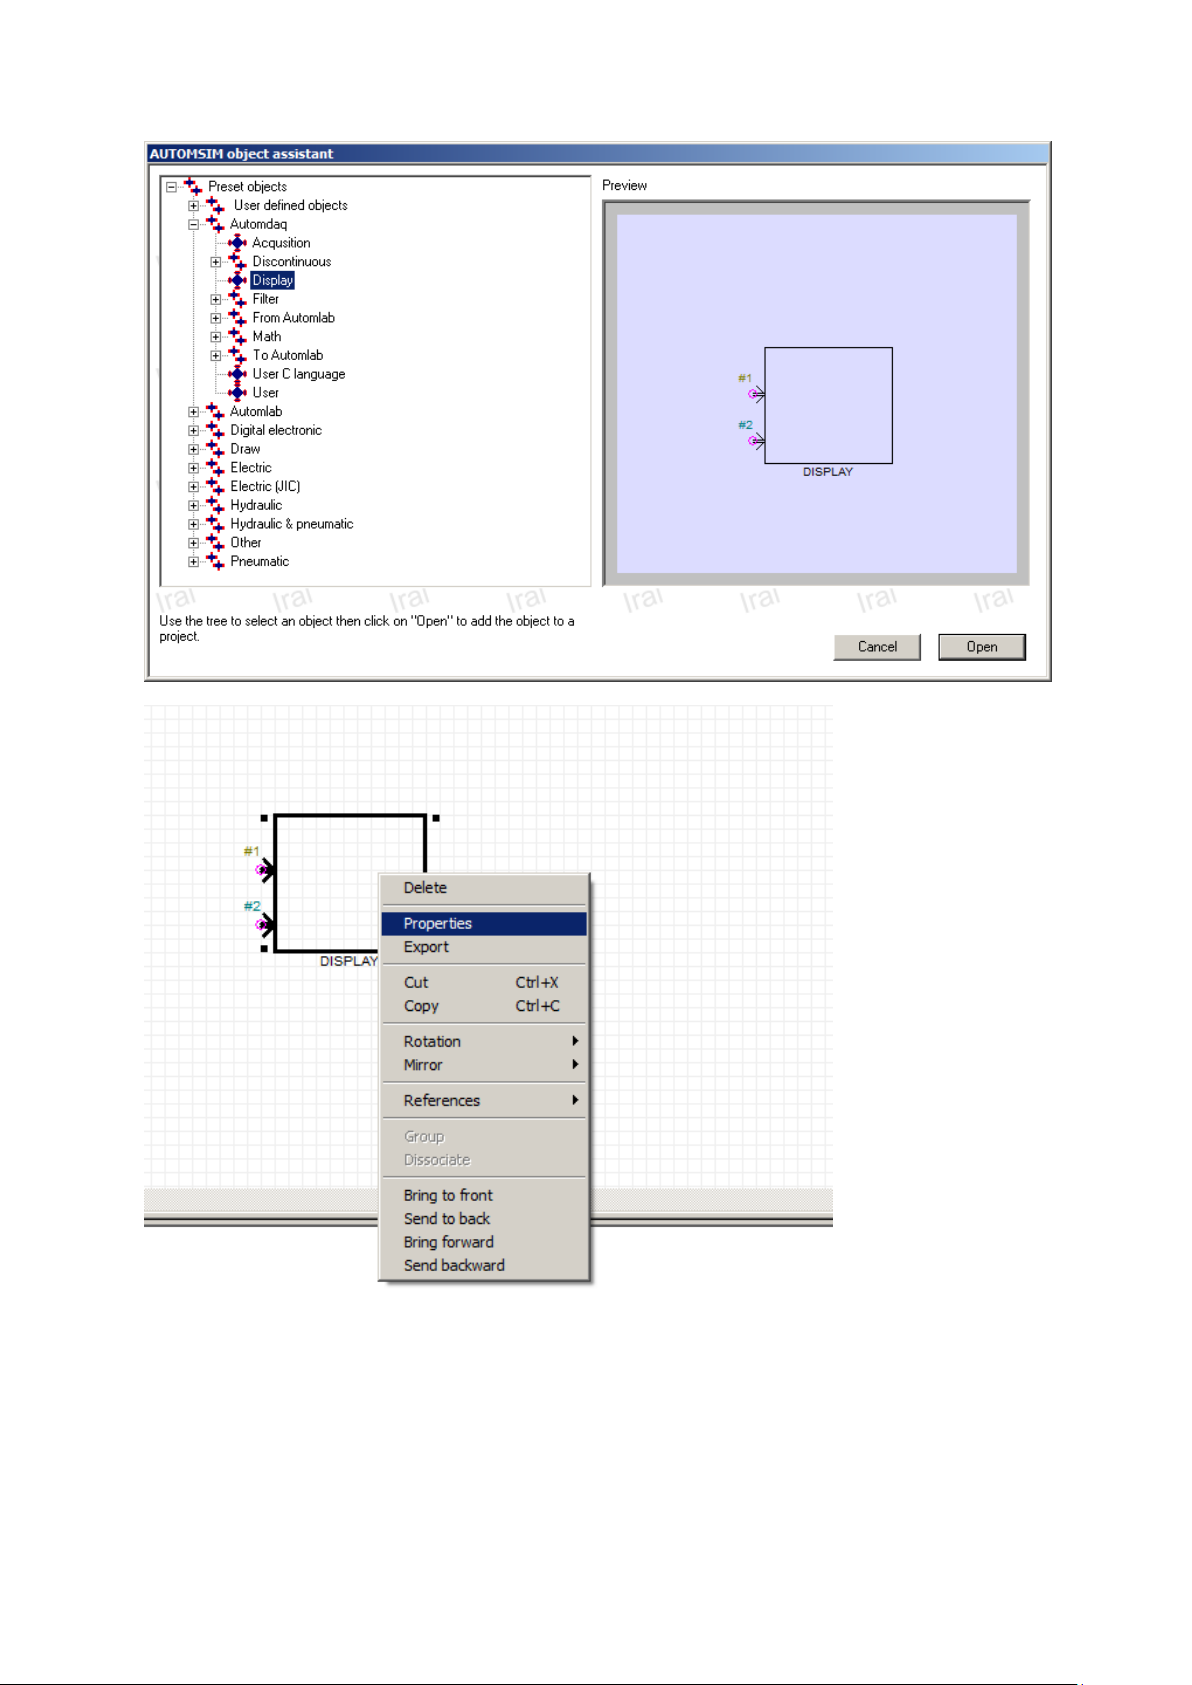Click the DISPLAY object in the preview pane

click(828, 405)
